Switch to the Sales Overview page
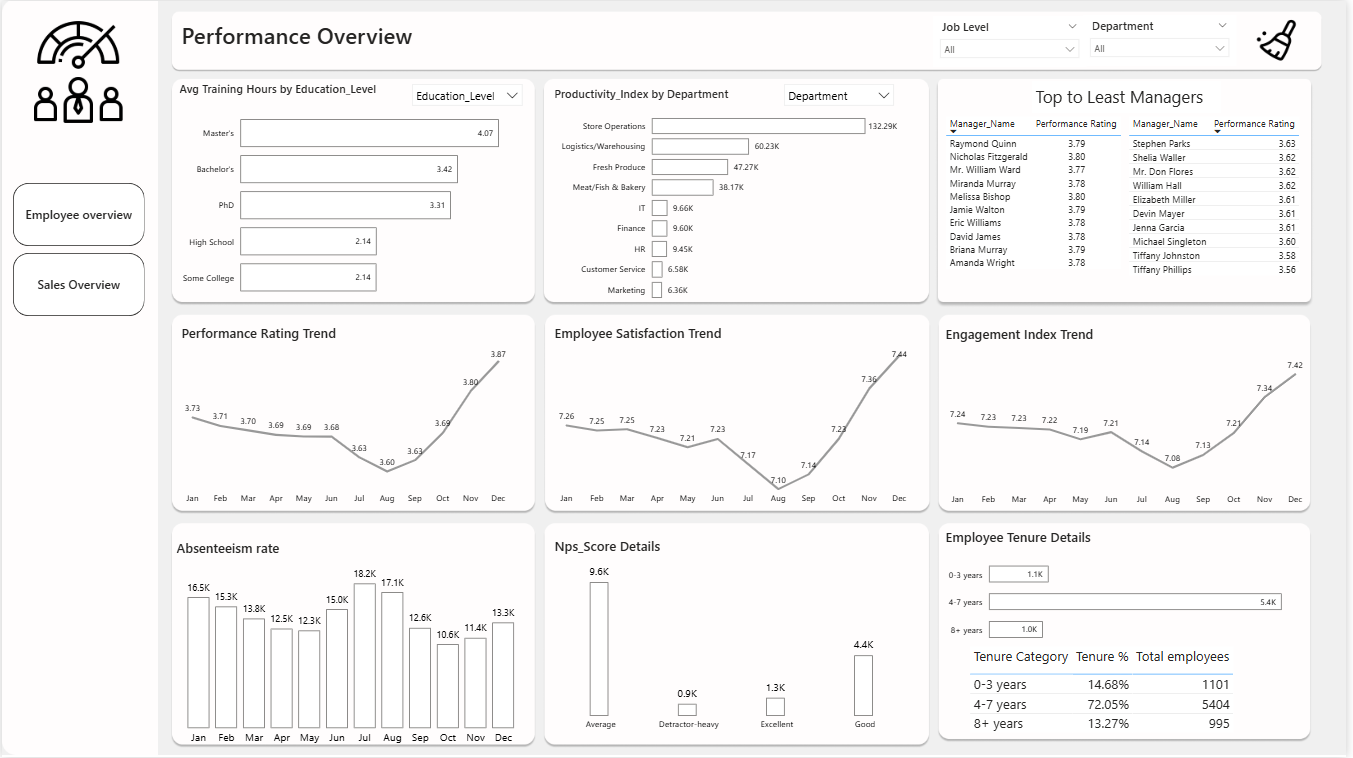The height and width of the screenshot is (758, 1353). point(79,285)
